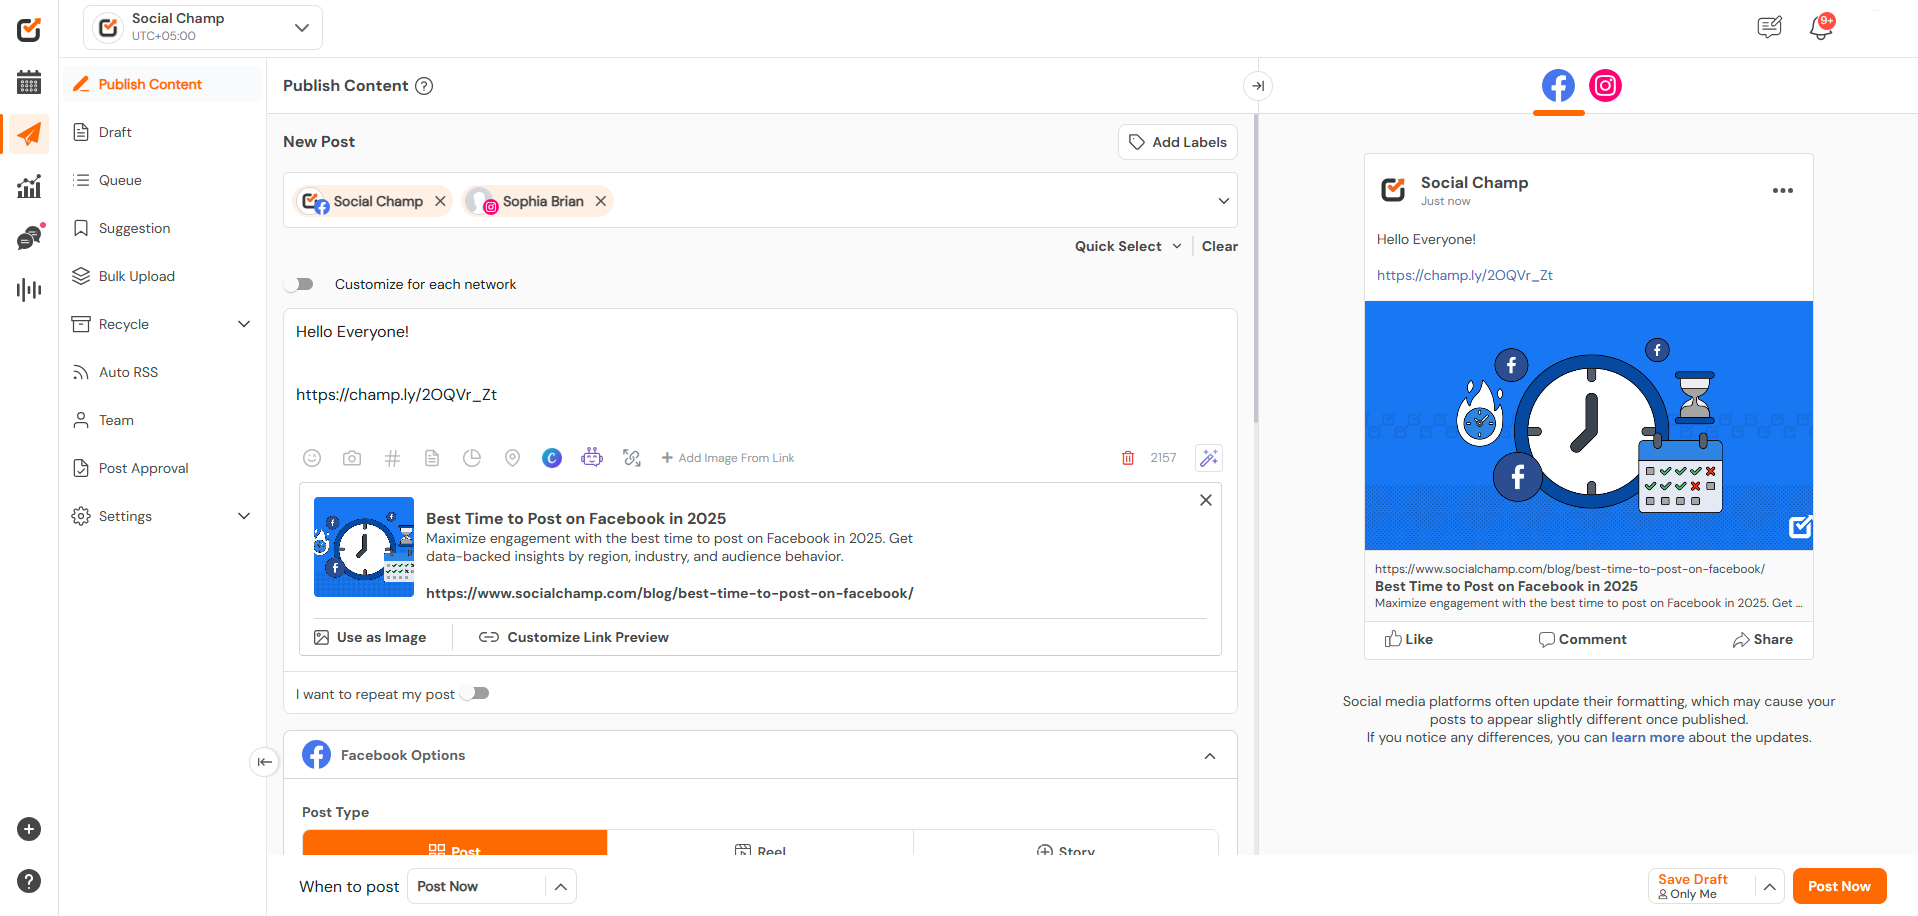Click the plus add button in sidebar
This screenshot has height=916, width=1918.
click(x=29, y=829)
